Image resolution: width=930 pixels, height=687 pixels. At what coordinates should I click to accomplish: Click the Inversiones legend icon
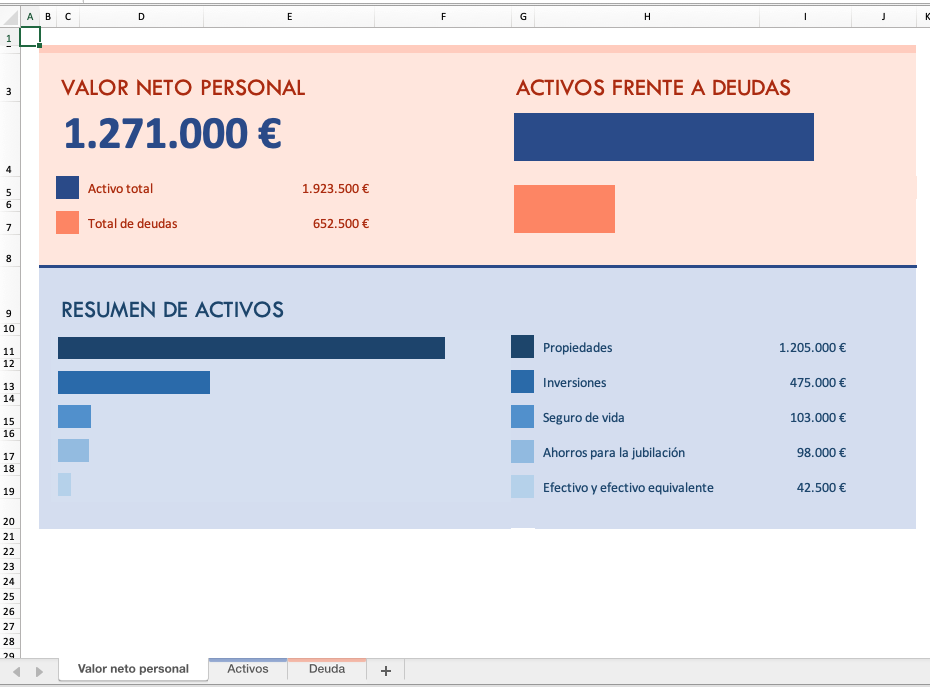click(x=521, y=382)
